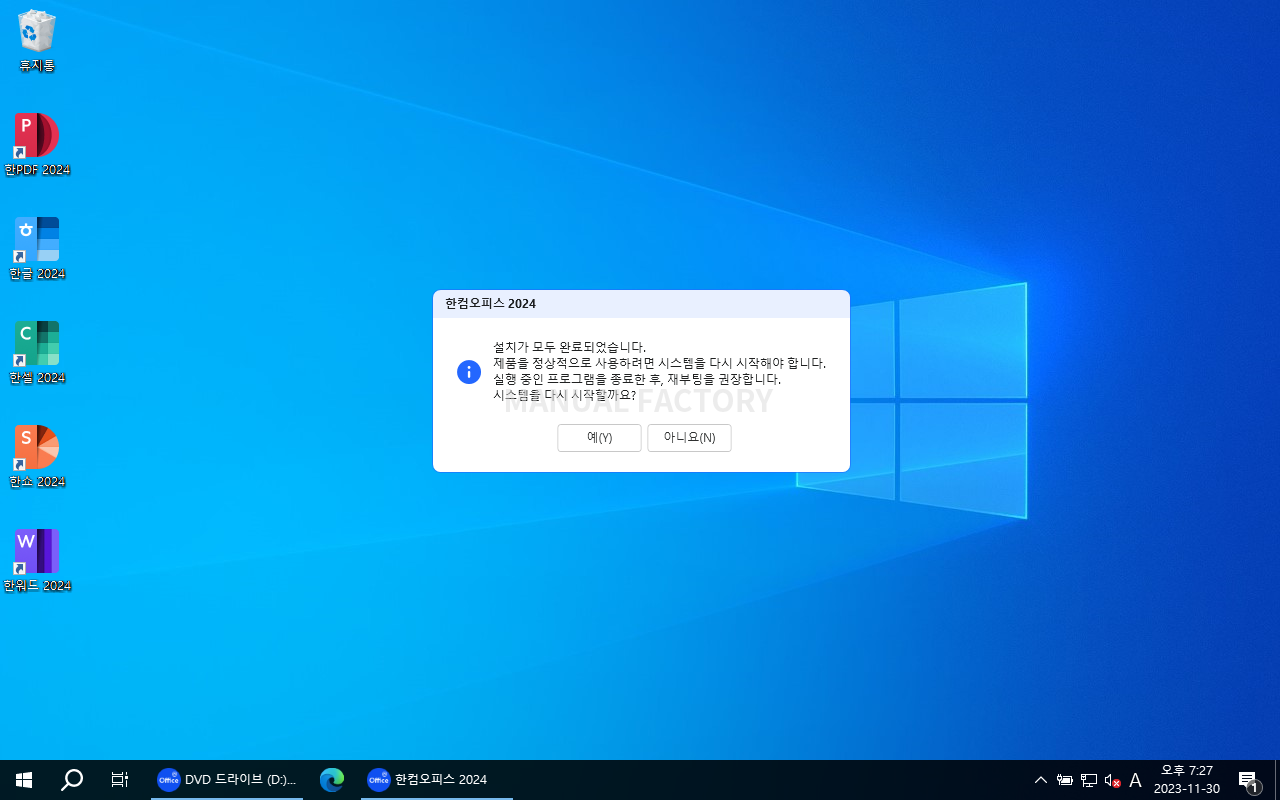Select the 한글 2024 desktop shortcut

click(x=37, y=249)
